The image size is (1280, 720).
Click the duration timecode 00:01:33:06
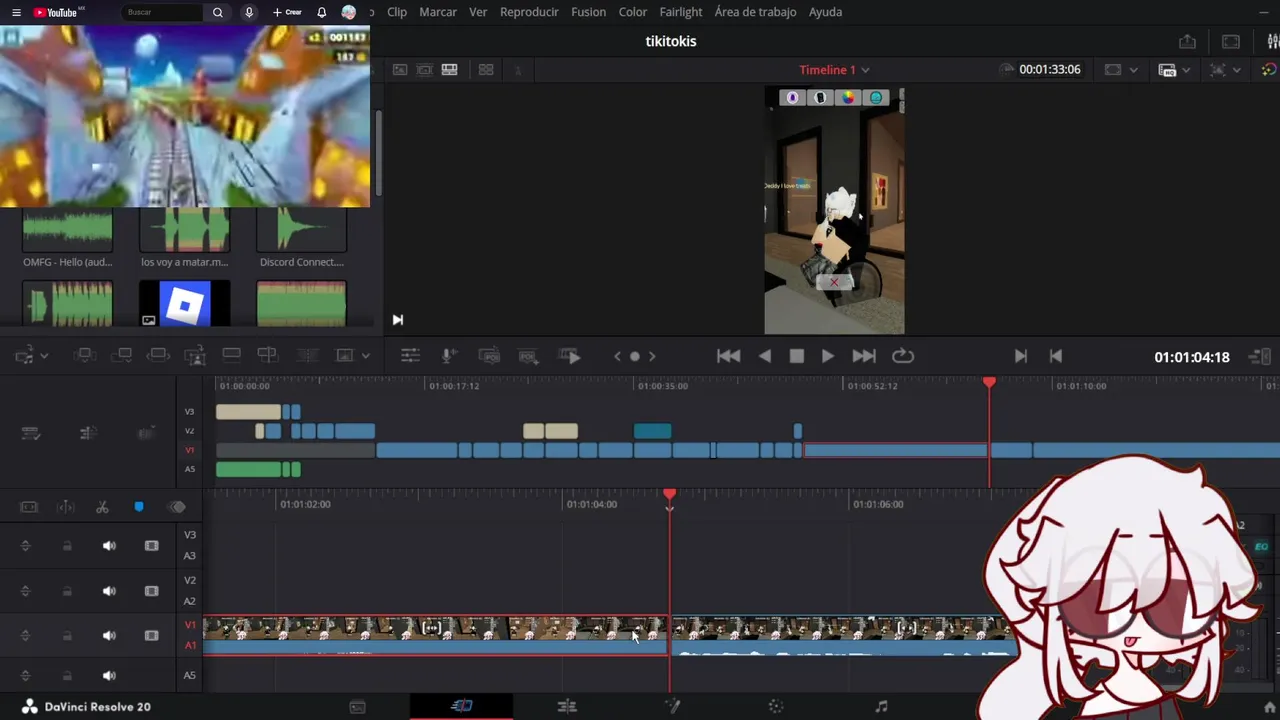coord(1049,70)
